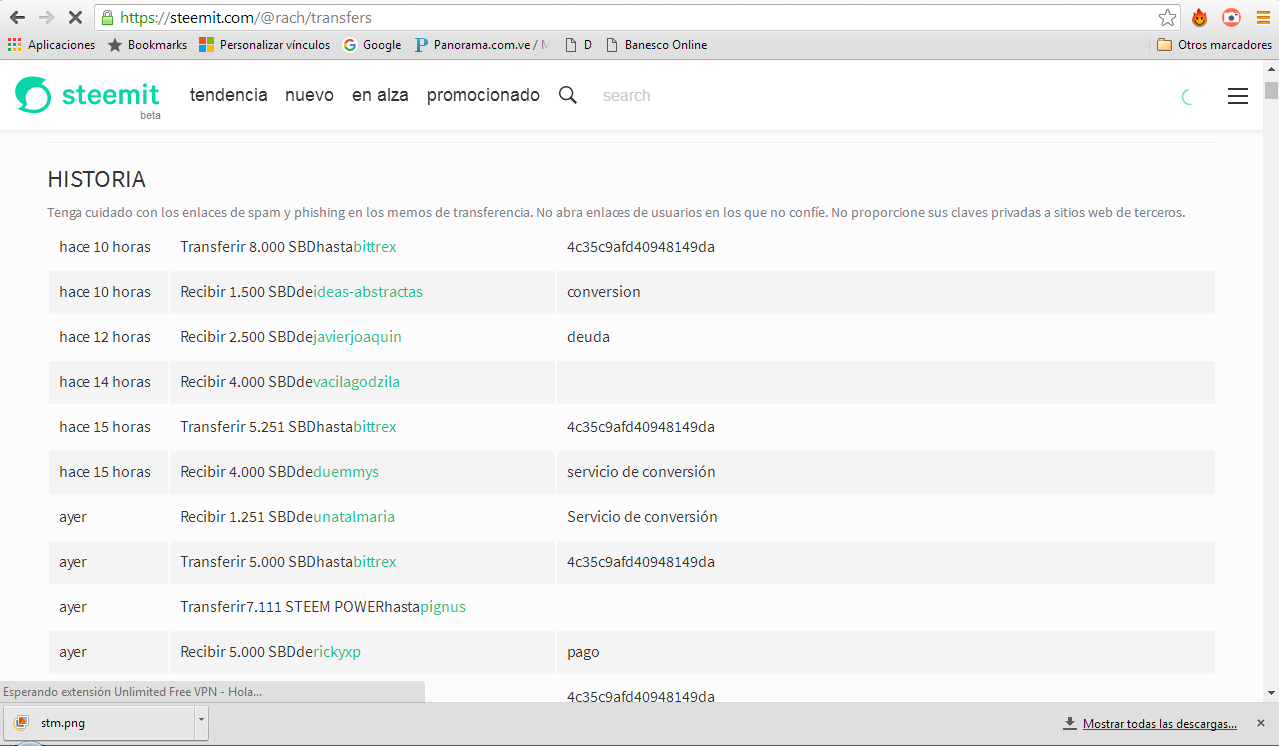Click the browser address bar URL
This screenshot has width=1279, height=746.
[246, 17]
